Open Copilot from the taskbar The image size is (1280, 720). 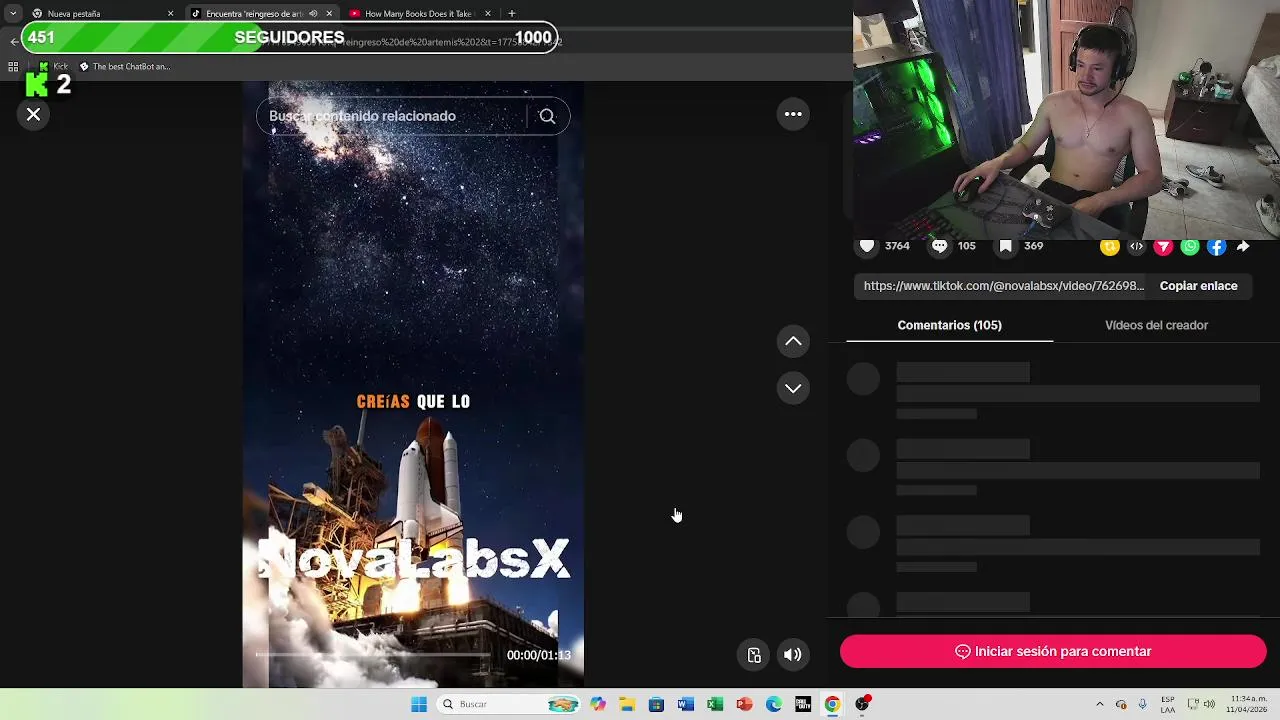pos(598,704)
